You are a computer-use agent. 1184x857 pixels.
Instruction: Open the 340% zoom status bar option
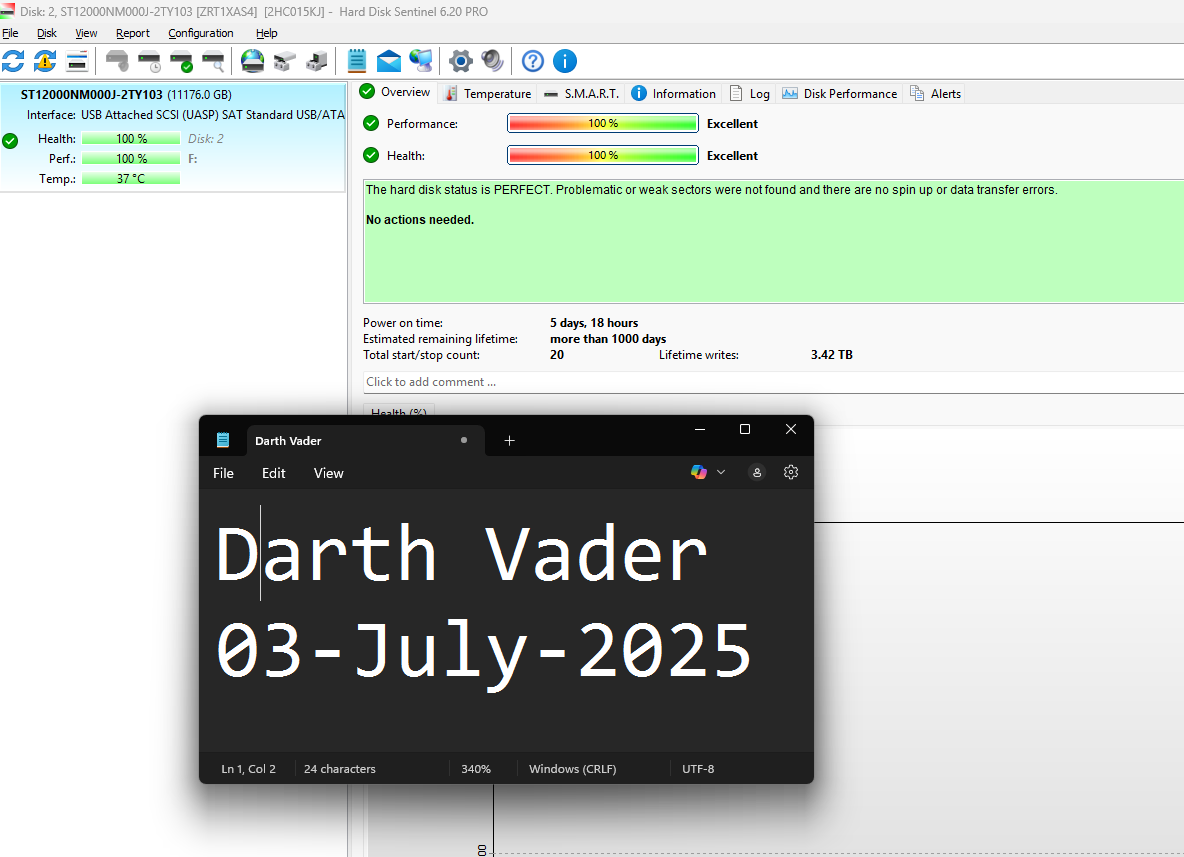point(476,769)
